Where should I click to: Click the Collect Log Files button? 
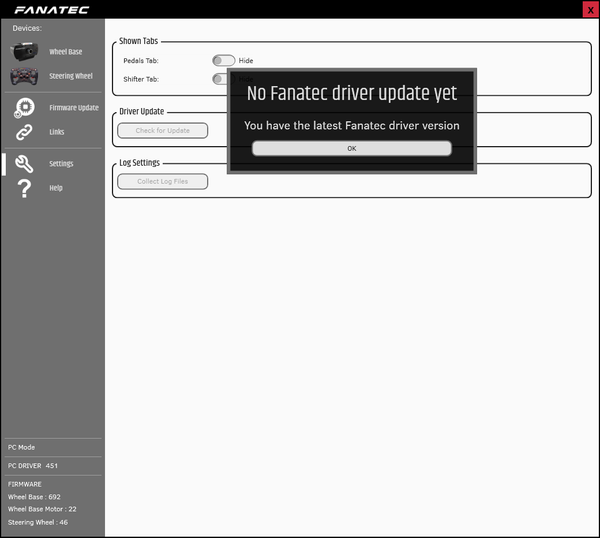[x=163, y=181]
